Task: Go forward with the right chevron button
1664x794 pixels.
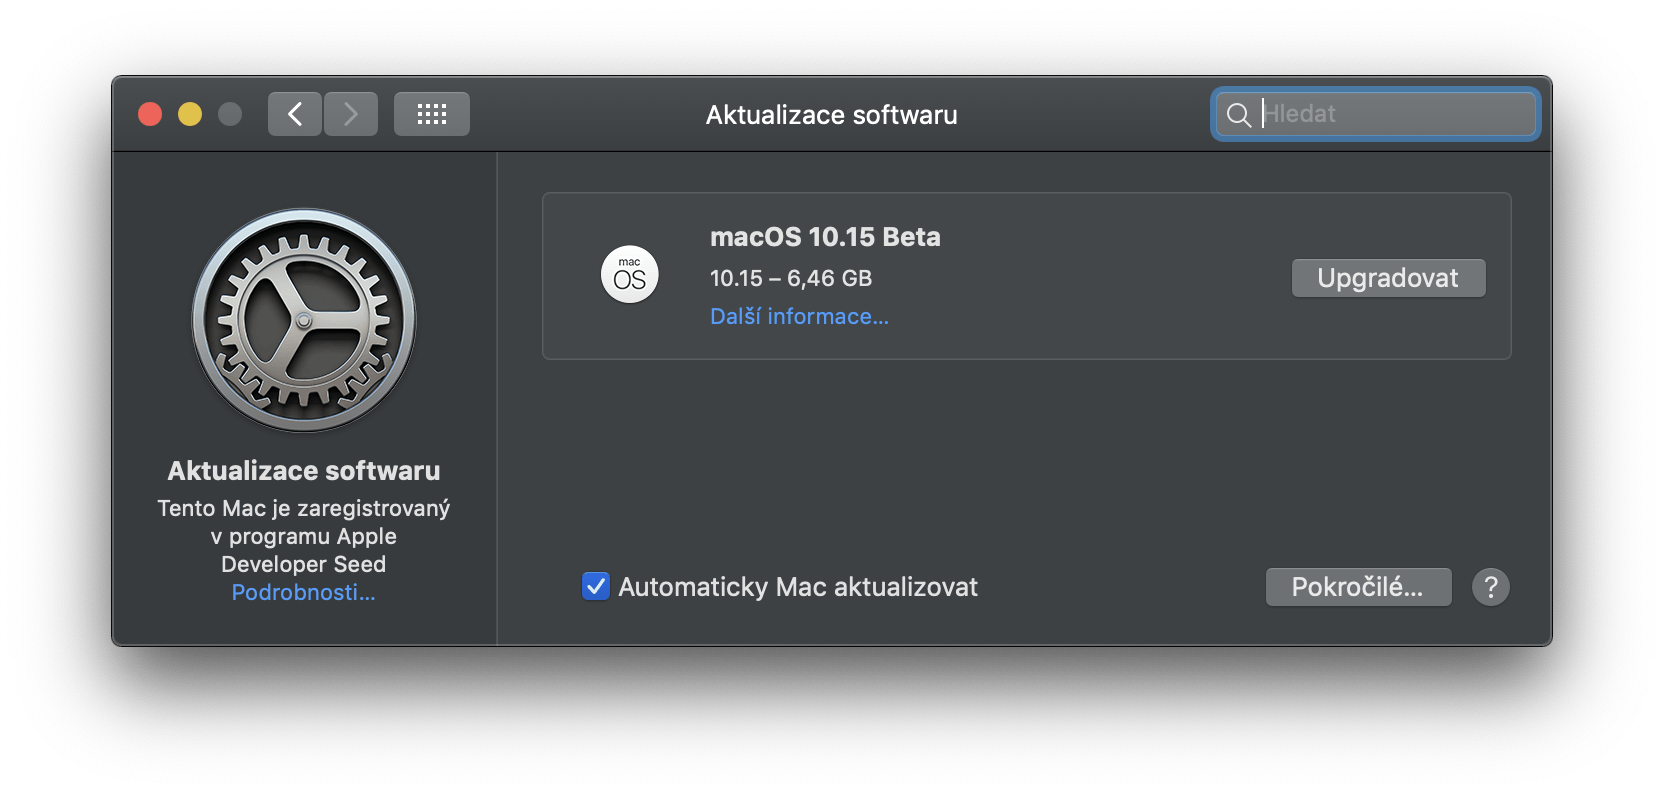Action: click(x=350, y=114)
